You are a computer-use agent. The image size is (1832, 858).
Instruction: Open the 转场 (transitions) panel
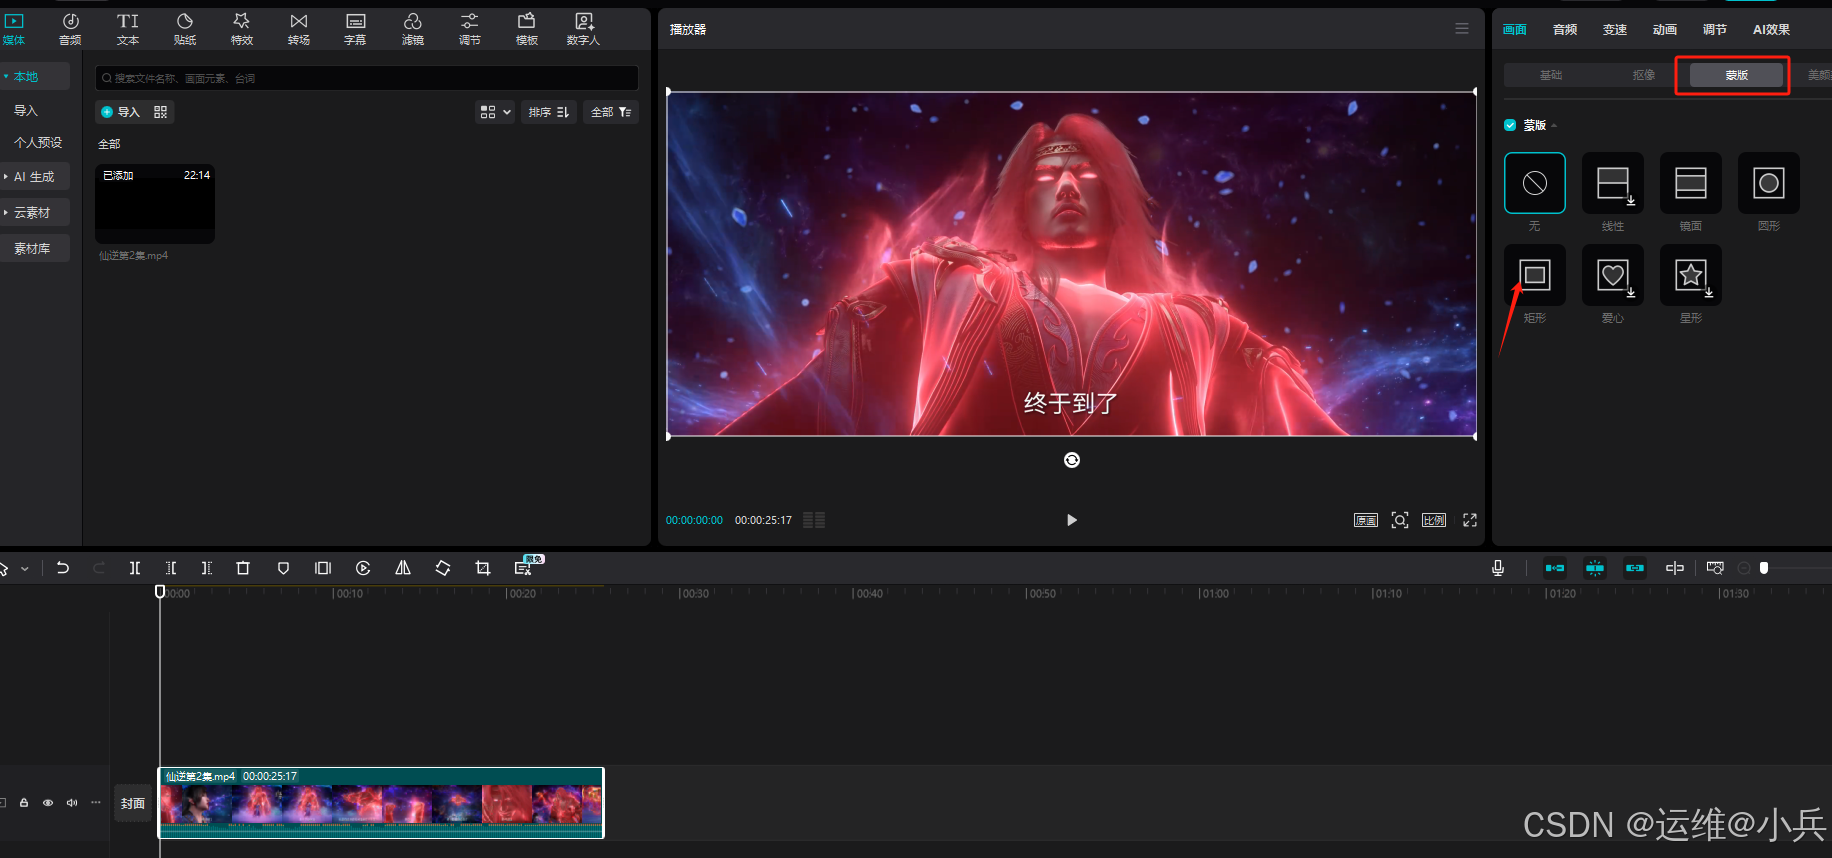click(299, 29)
